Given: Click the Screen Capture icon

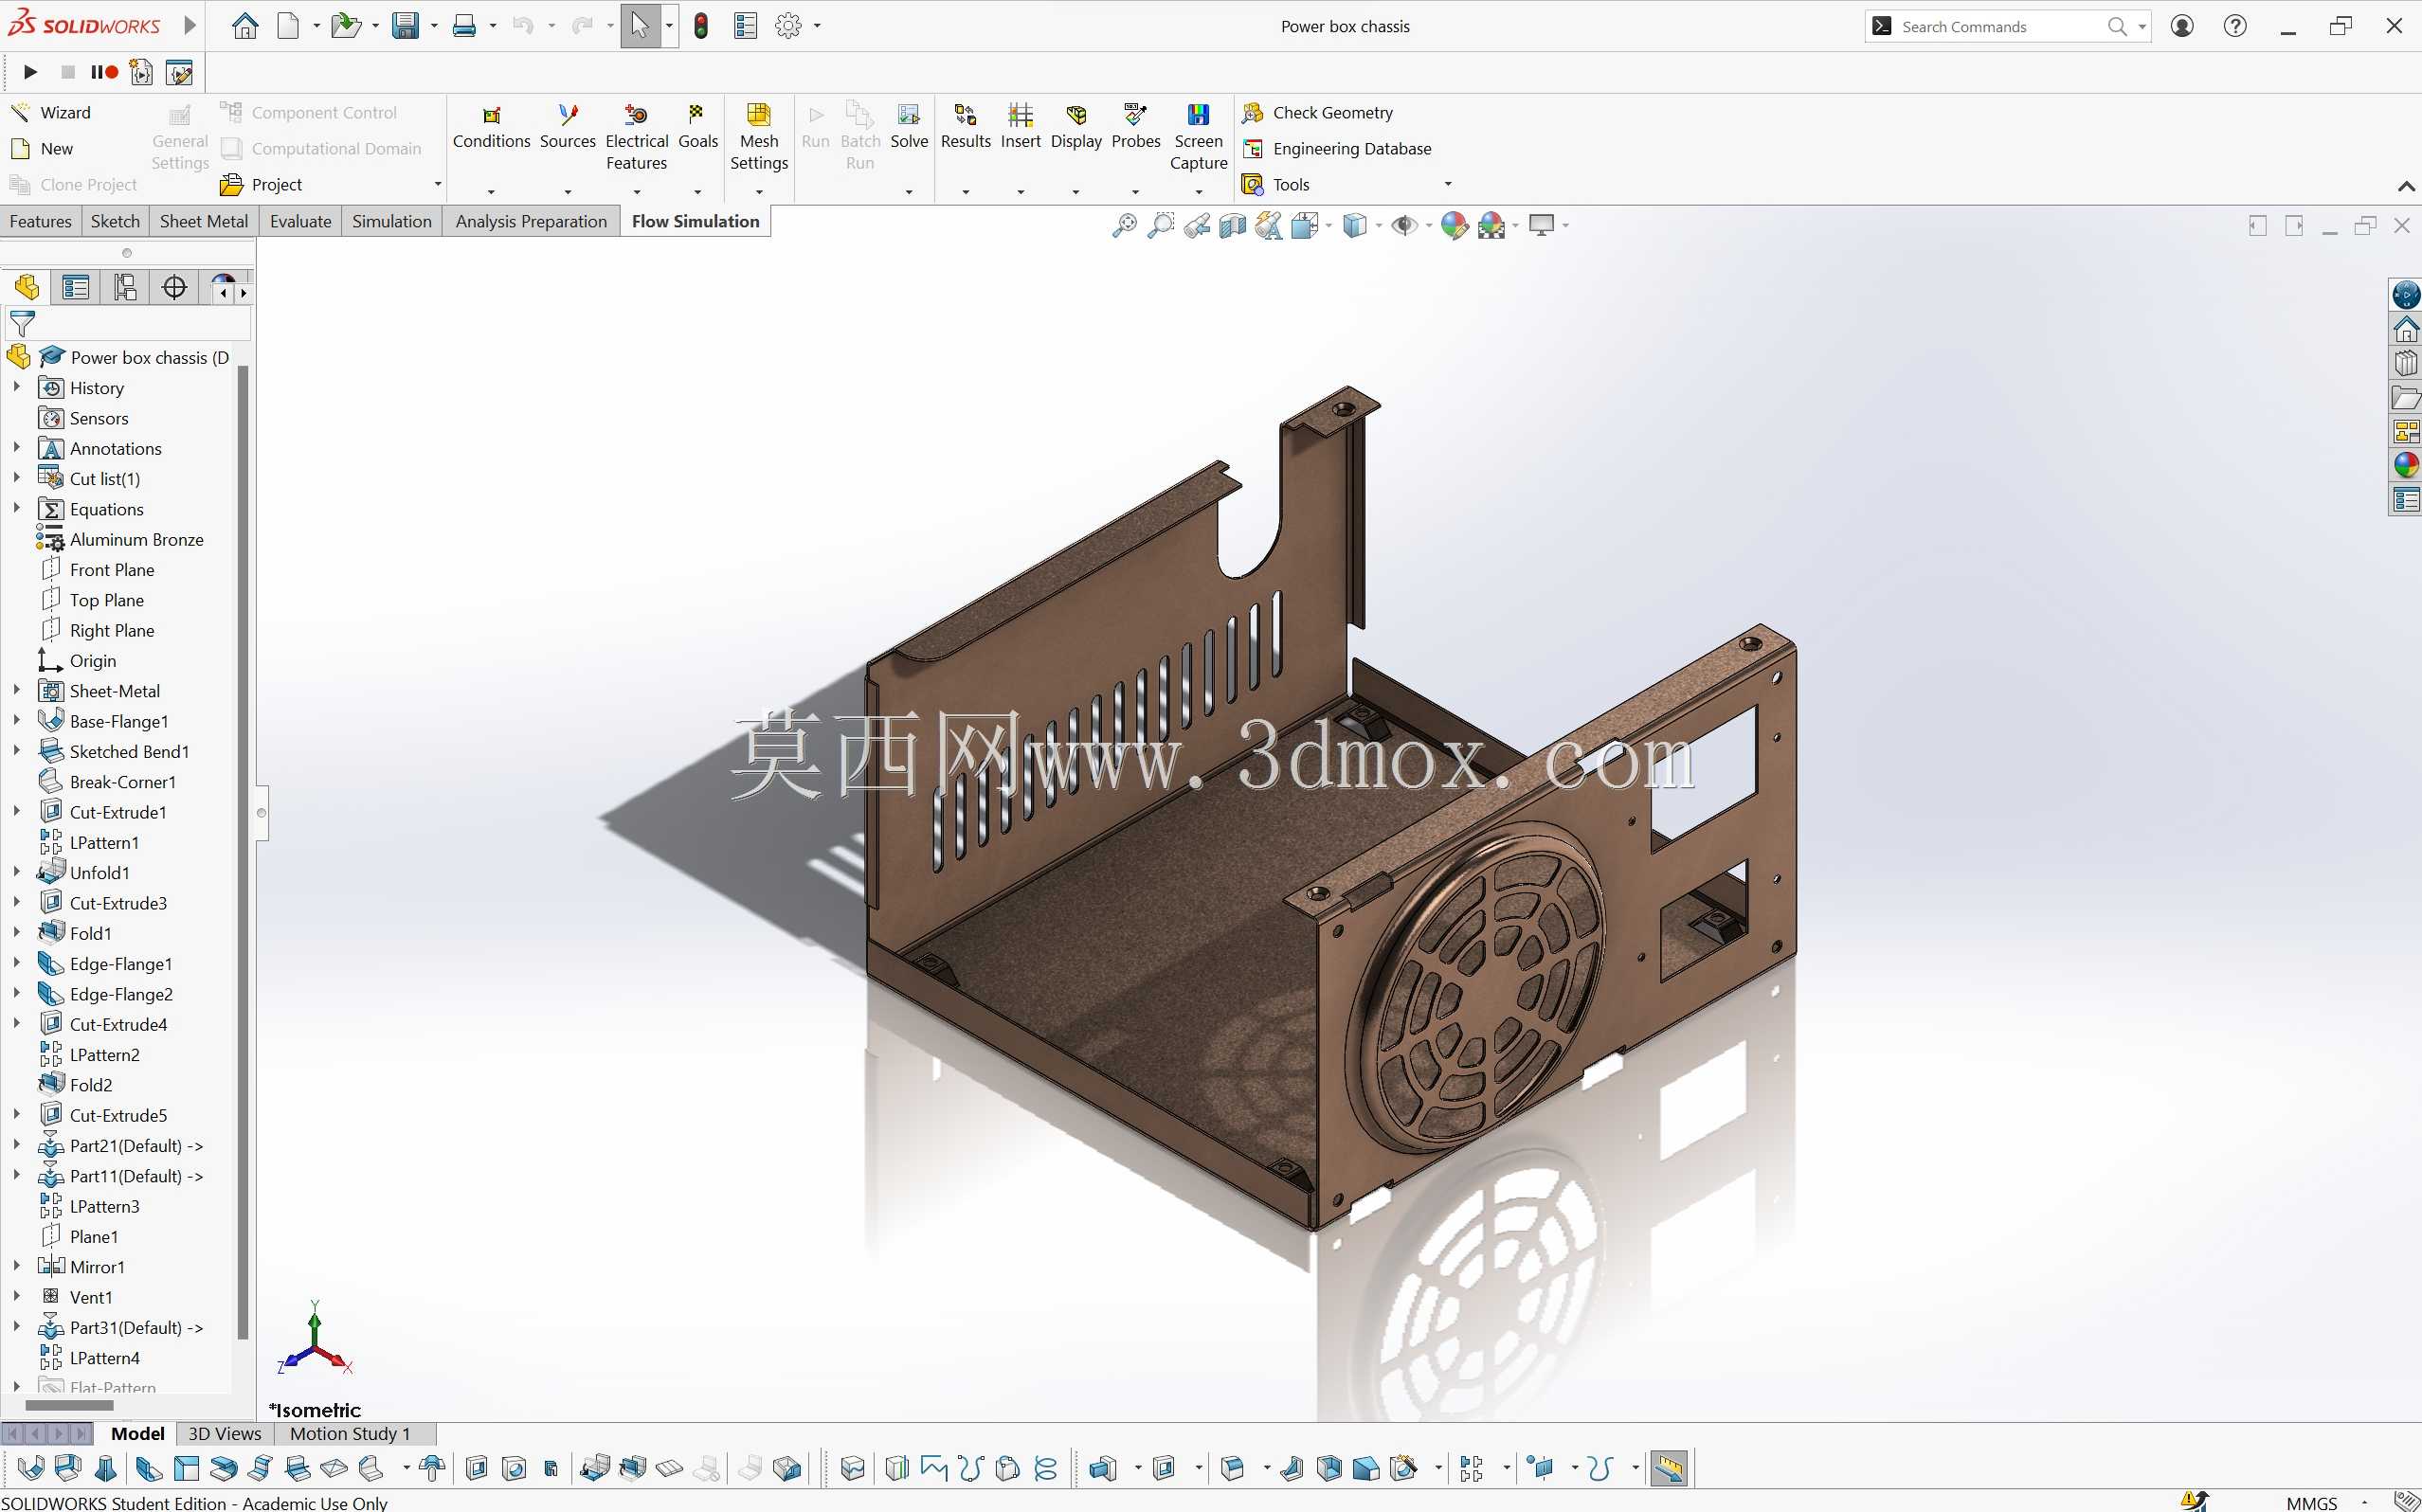Looking at the screenshot, I should point(1198,115).
